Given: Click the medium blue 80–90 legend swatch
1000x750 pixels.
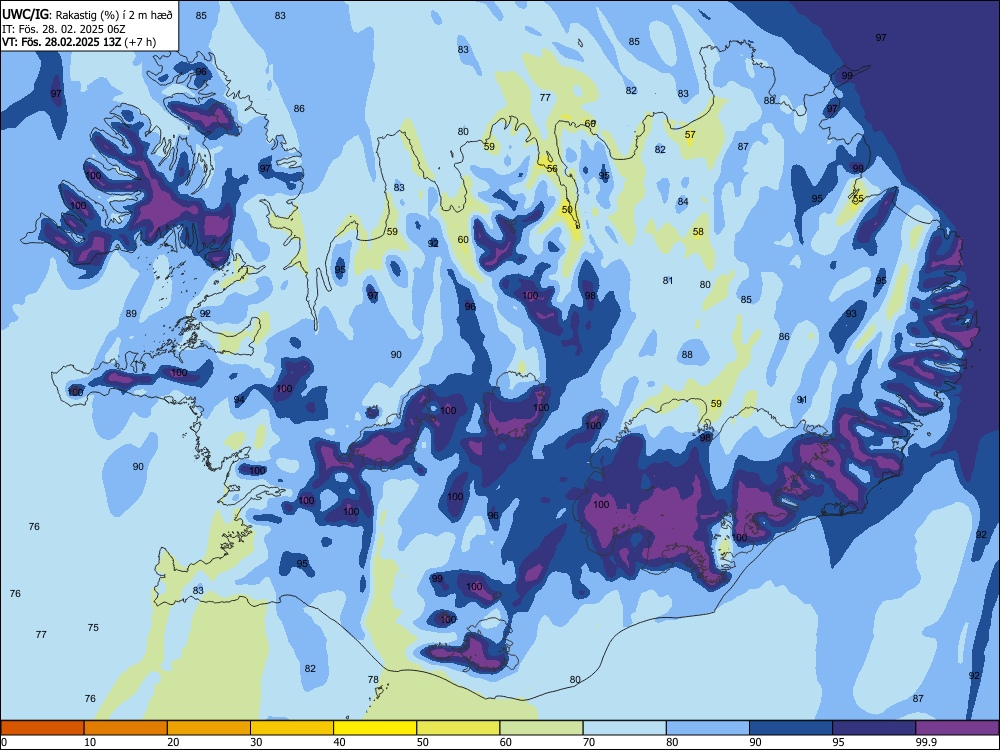Looking at the screenshot, I should pyautogui.click(x=708, y=728).
